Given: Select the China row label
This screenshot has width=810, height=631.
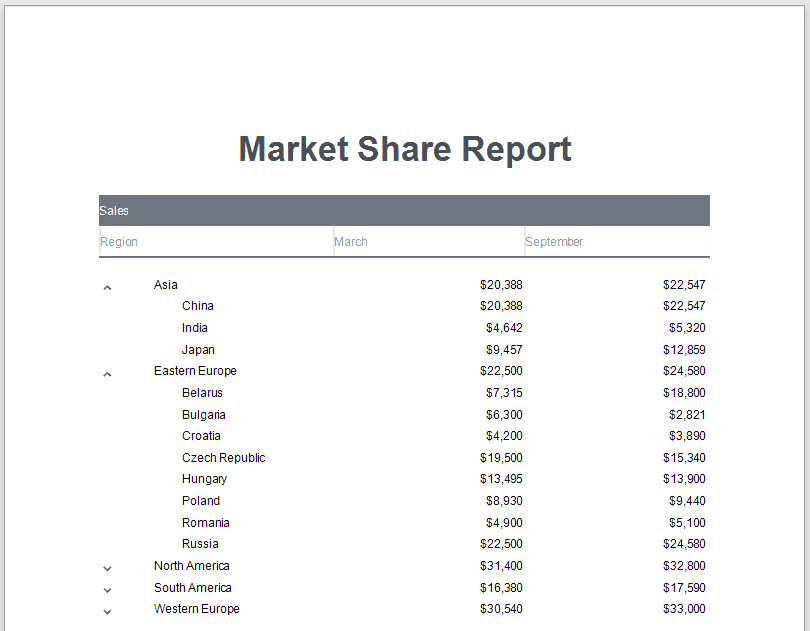Looking at the screenshot, I should click(198, 306).
